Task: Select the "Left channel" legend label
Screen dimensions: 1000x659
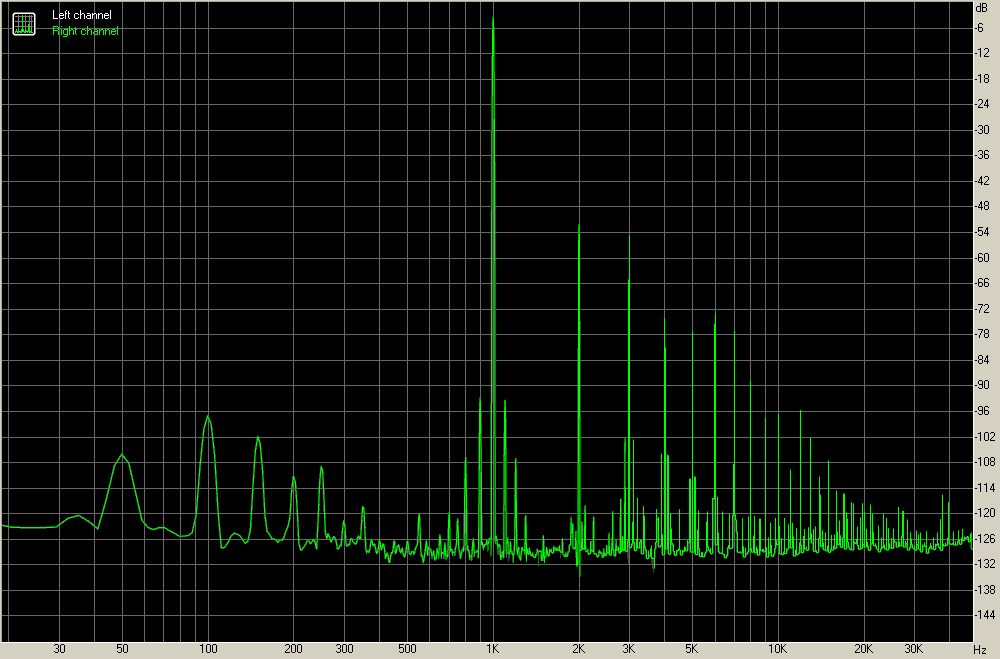Action: click(x=82, y=15)
